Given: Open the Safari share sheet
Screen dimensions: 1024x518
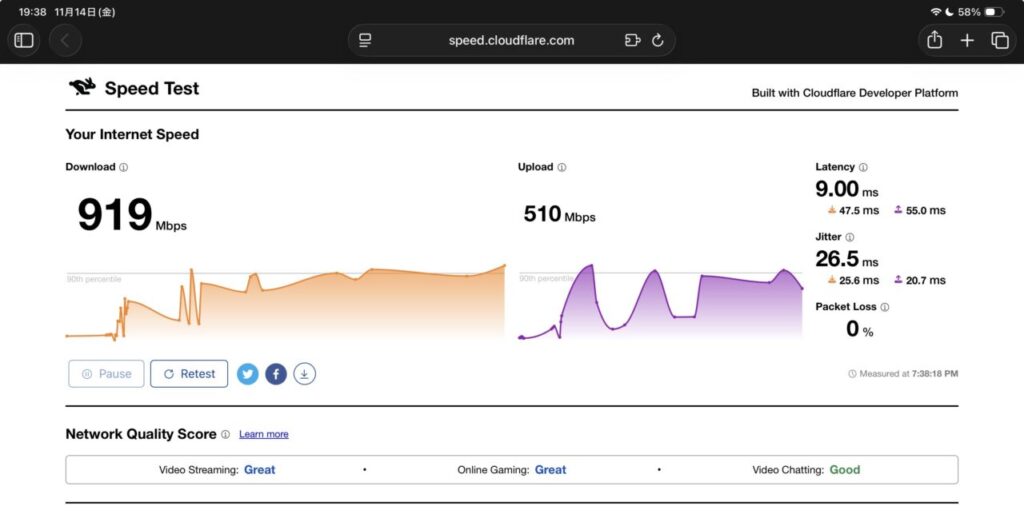Looking at the screenshot, I should (x=934, y=40).
